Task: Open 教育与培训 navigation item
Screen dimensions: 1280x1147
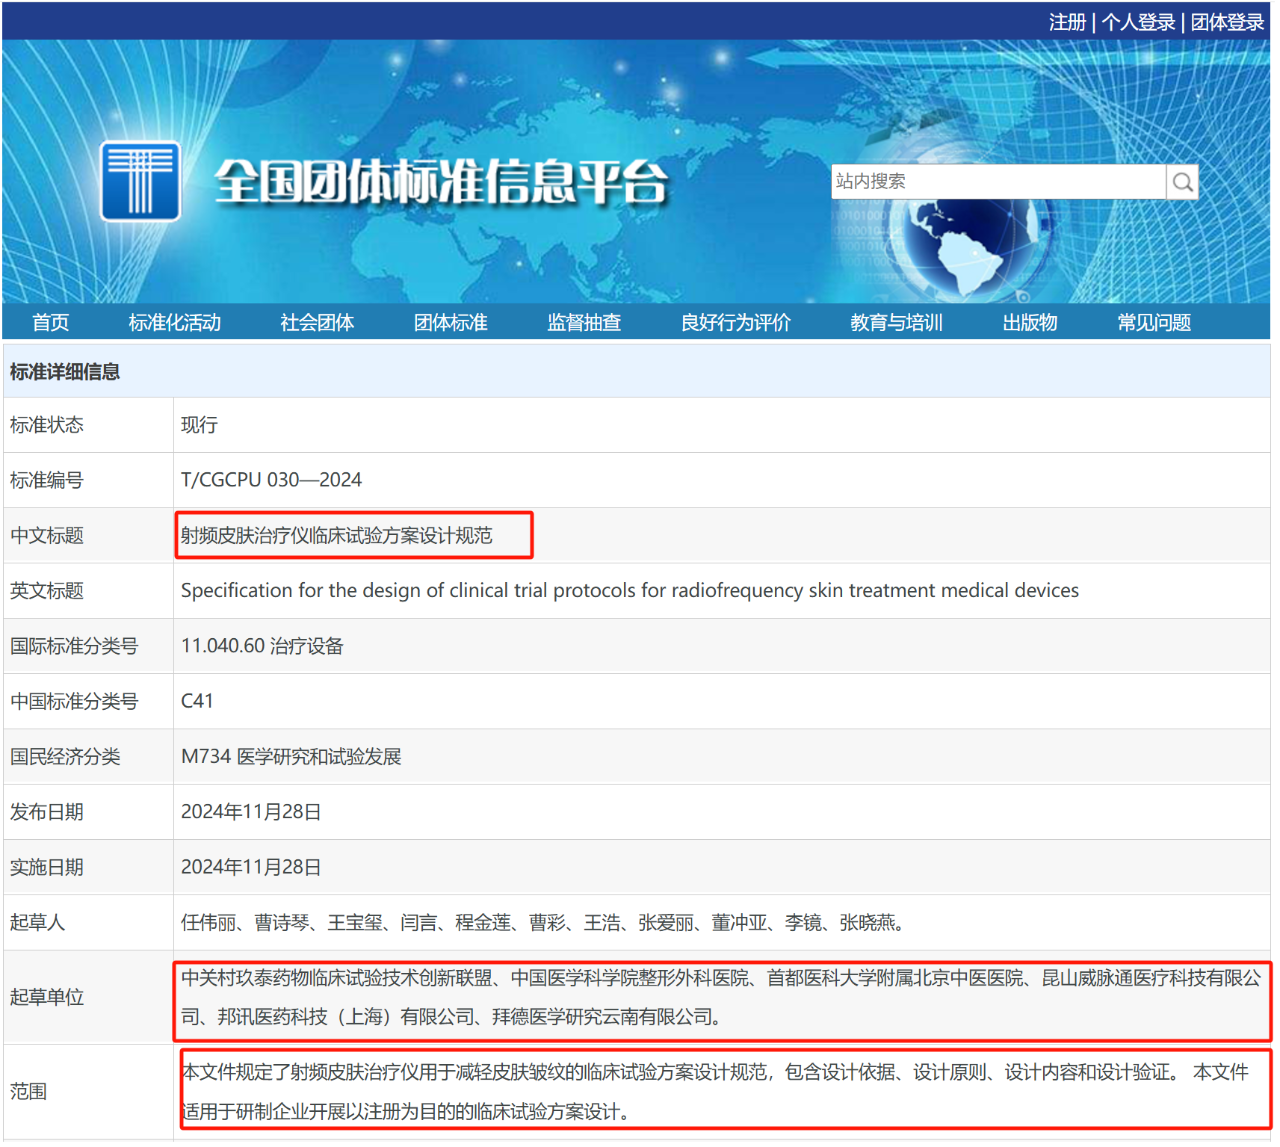Action: [x=896, y=323]
